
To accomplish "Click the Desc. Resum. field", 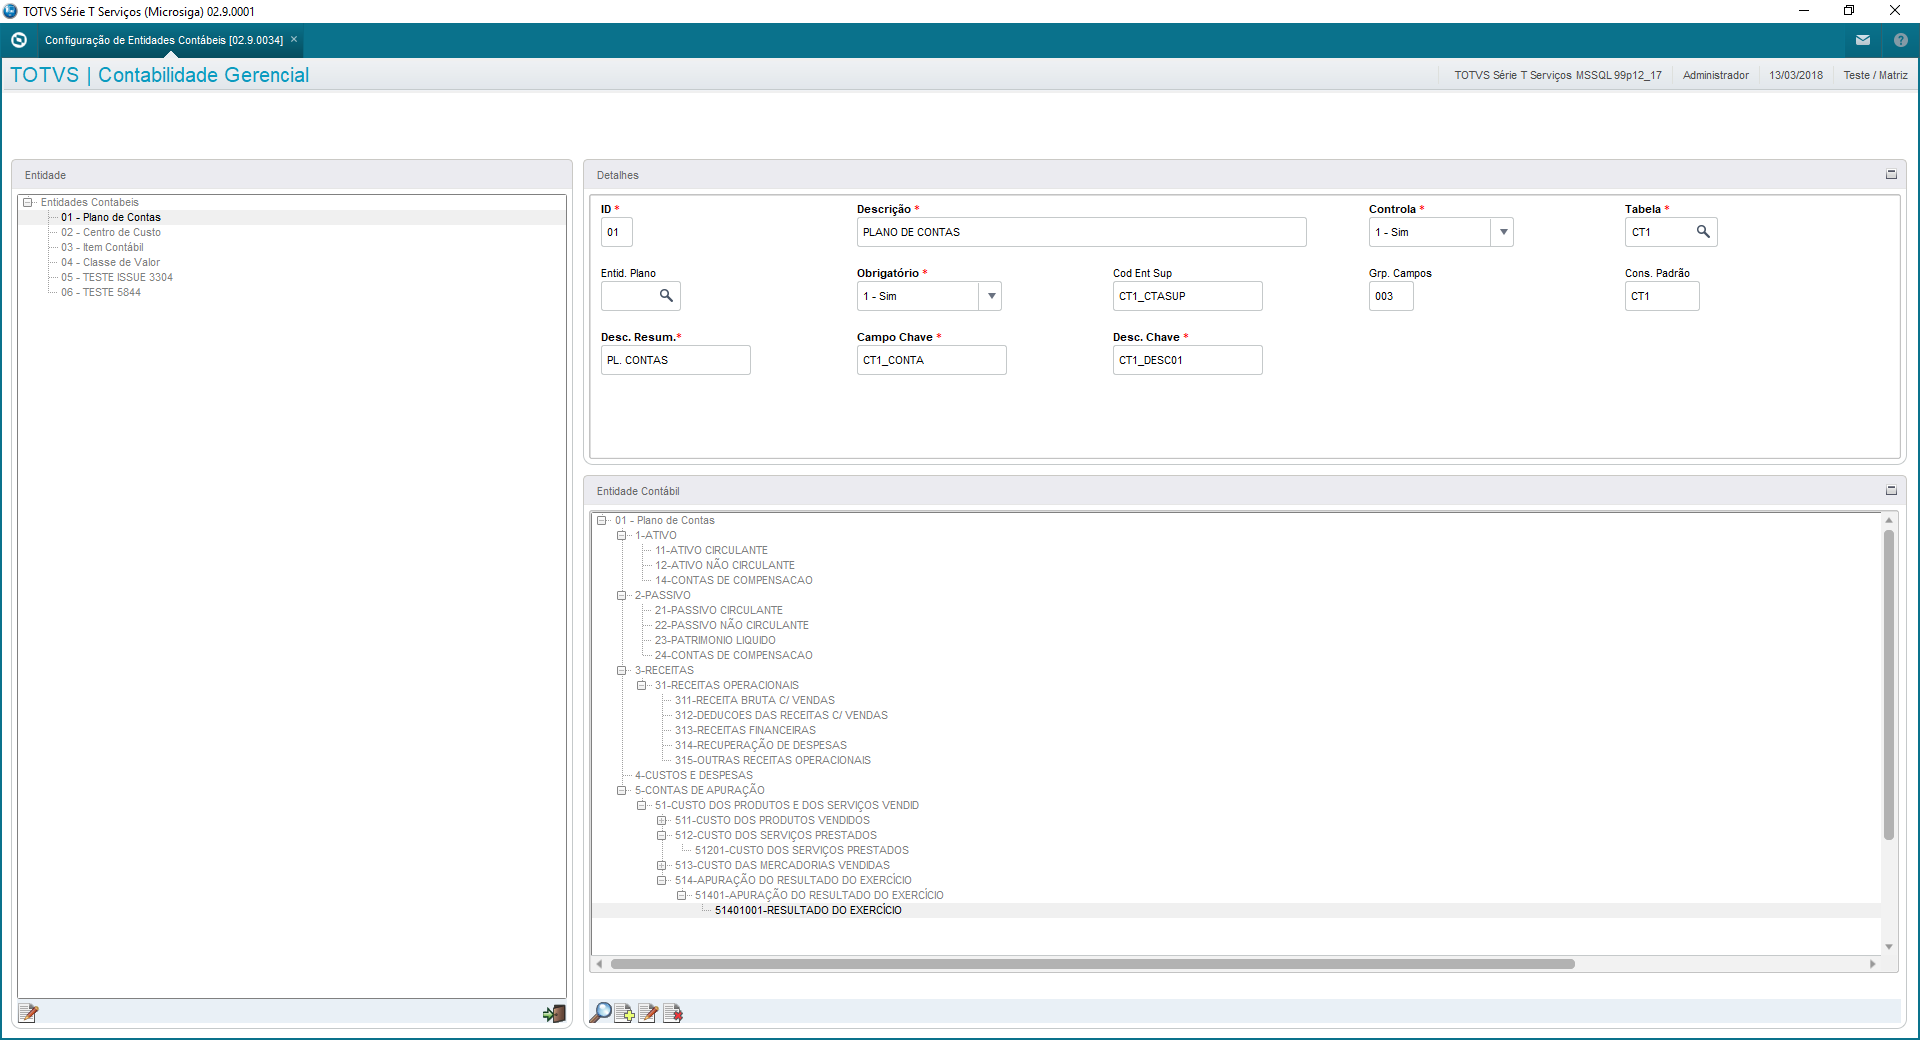I will (x=675, y=360).
